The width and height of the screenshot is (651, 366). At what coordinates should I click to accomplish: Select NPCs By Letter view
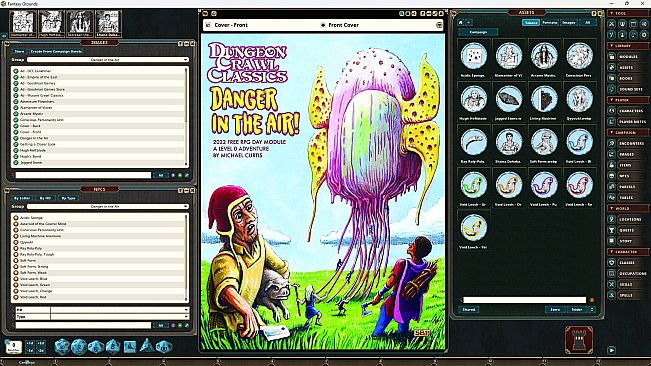[x=22, y=198]
